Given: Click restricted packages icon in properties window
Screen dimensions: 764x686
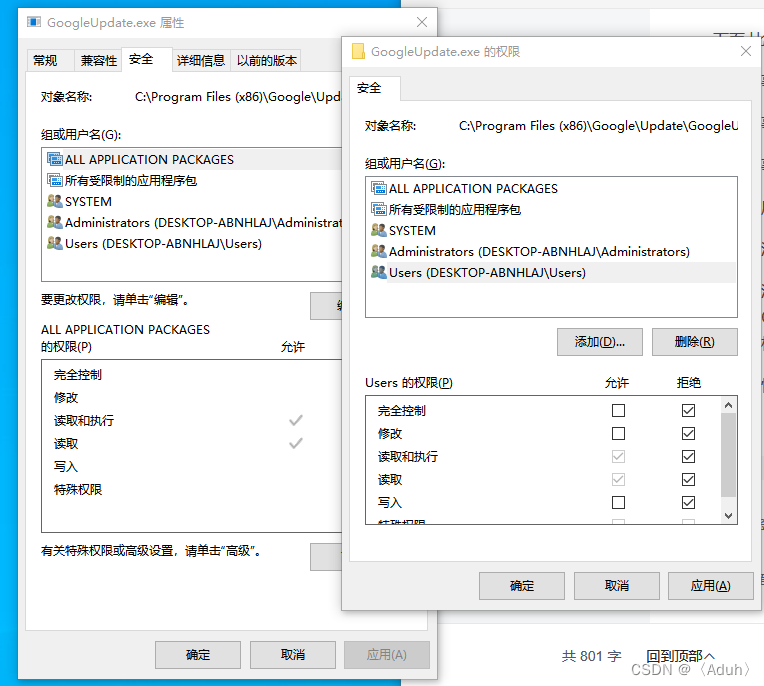Looking at the screenshot, I should coord(55,180).
